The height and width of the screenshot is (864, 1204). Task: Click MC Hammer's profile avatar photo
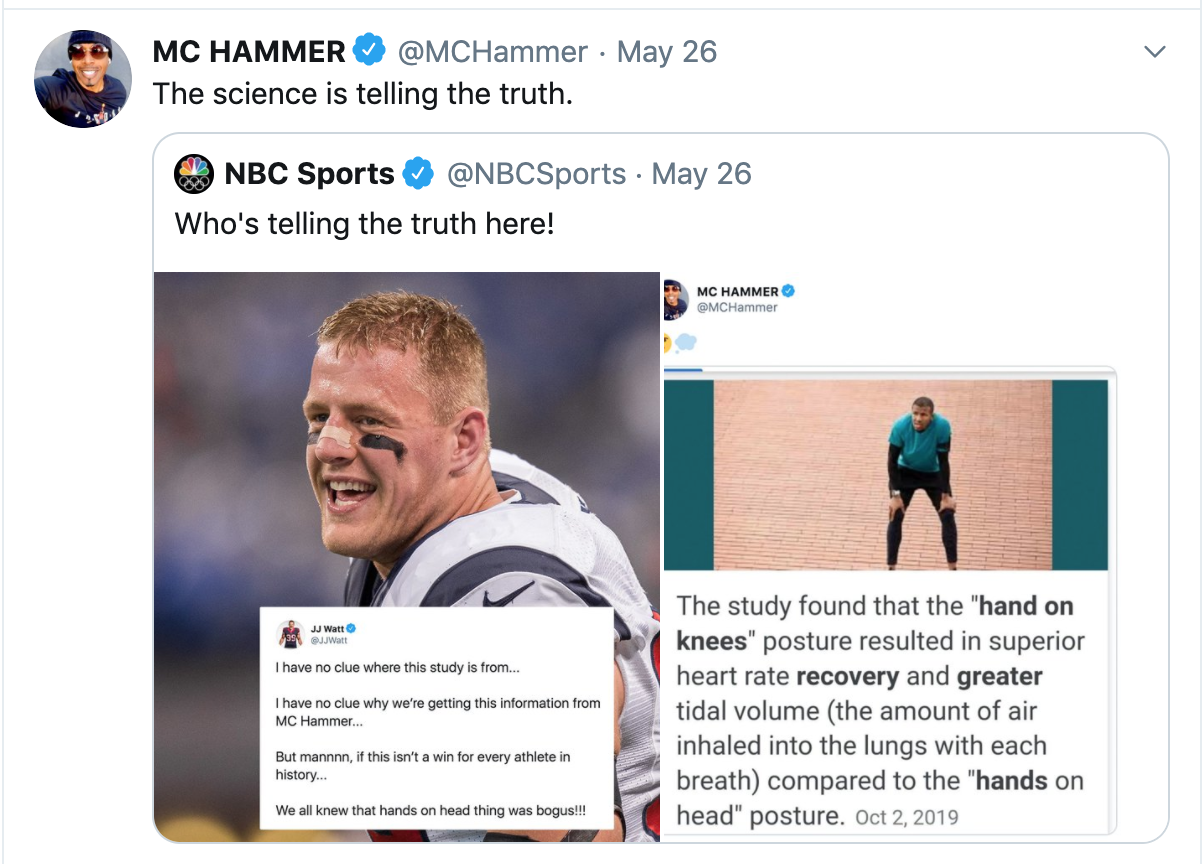pos(83,79)
